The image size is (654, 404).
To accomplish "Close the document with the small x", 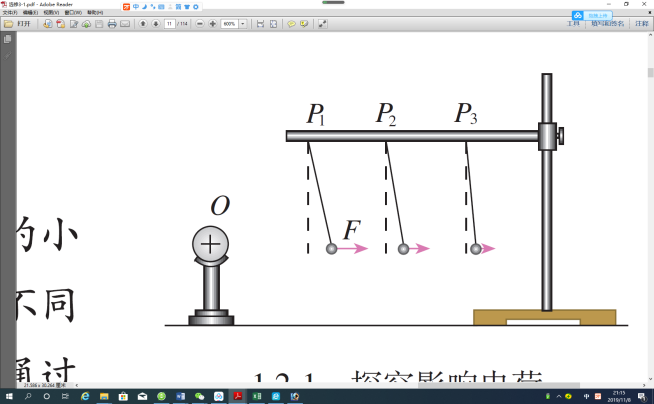I will pyautogui.click(x=649, y=13).
